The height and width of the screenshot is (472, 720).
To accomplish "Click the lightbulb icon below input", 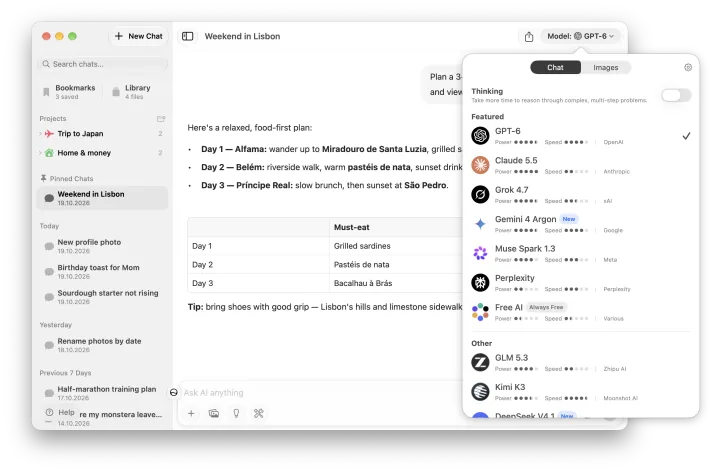I will (x=236, y=413).
